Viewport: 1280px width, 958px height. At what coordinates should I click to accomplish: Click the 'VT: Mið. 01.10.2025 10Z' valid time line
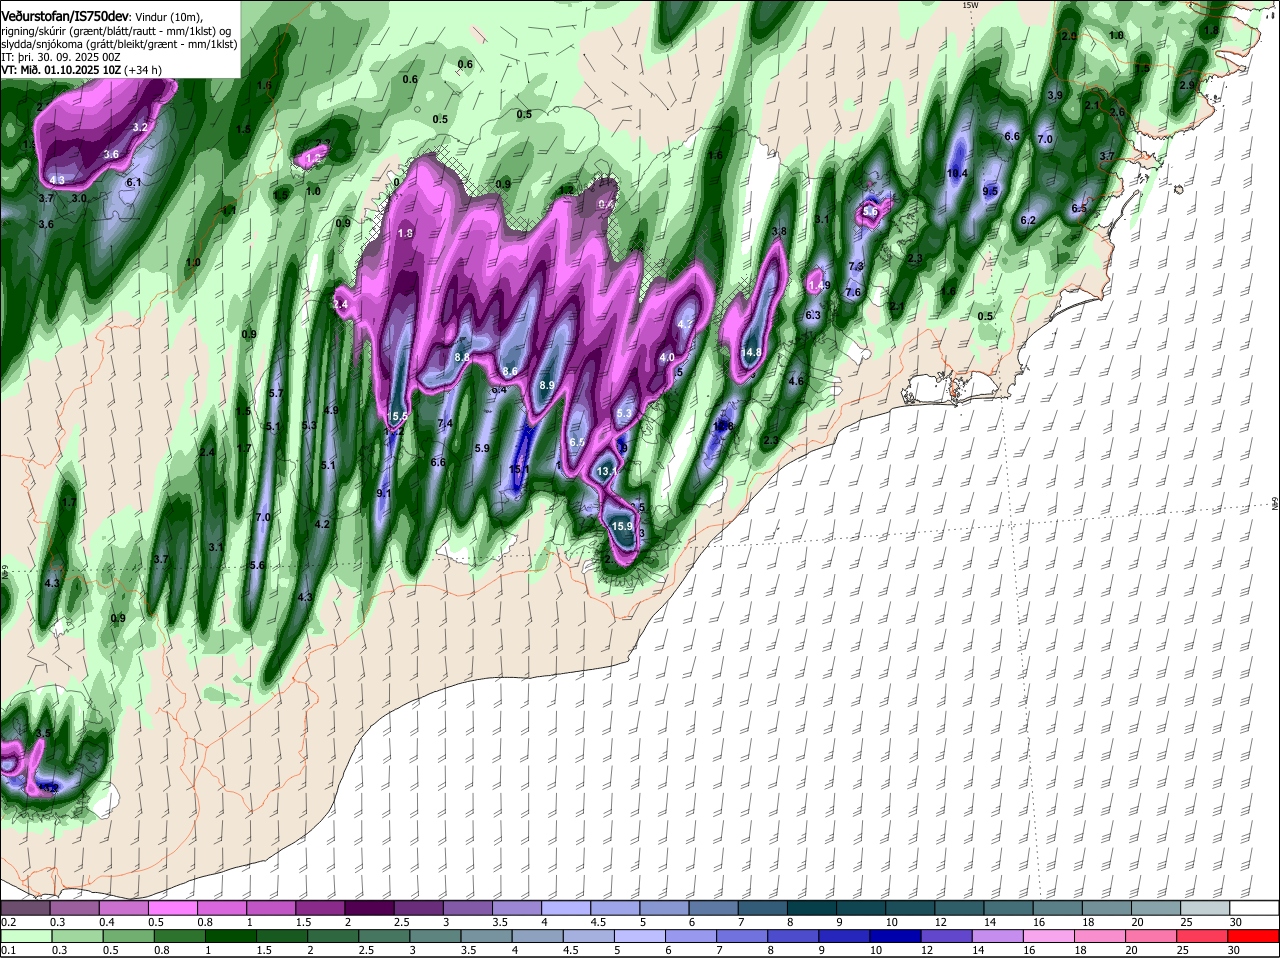[x=60, y=70]
